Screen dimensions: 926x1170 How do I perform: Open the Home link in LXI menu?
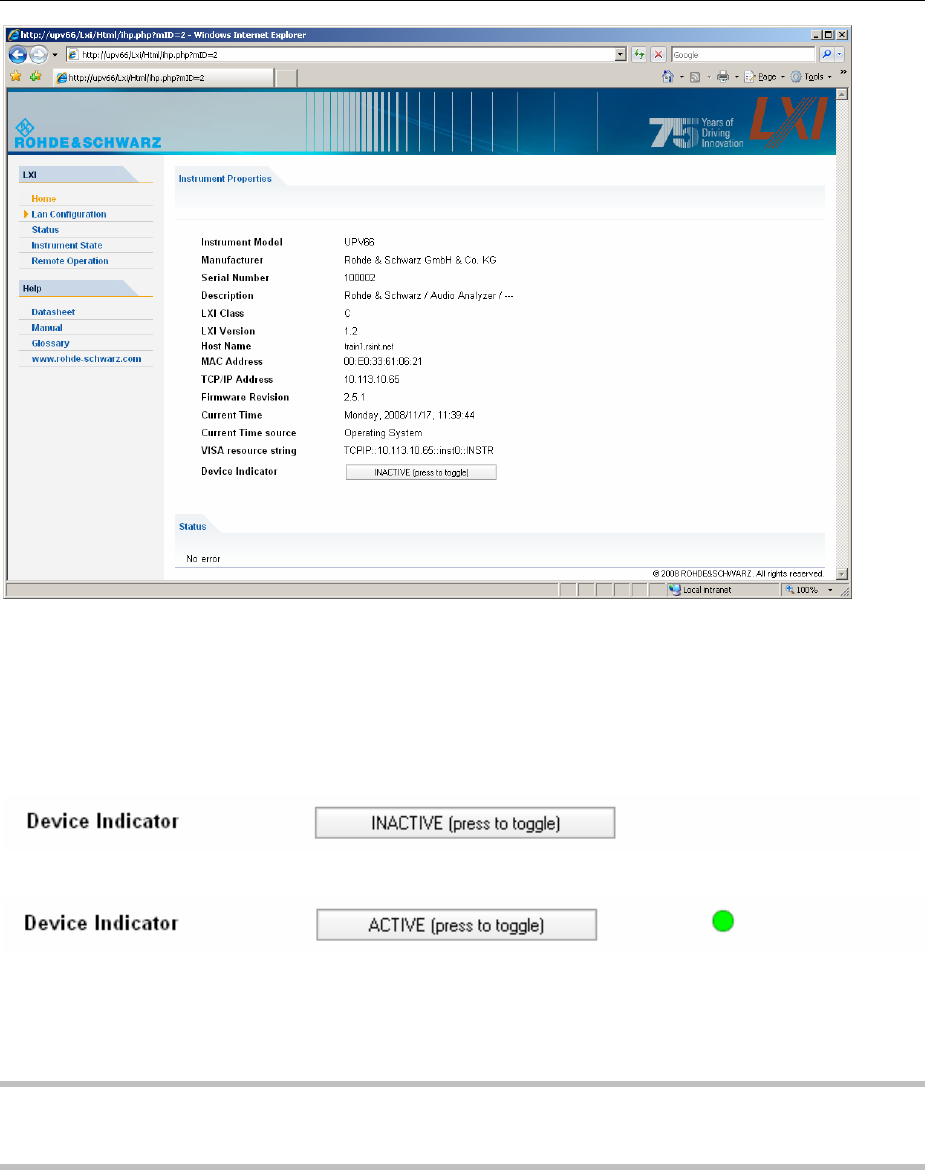click(43, 198)
